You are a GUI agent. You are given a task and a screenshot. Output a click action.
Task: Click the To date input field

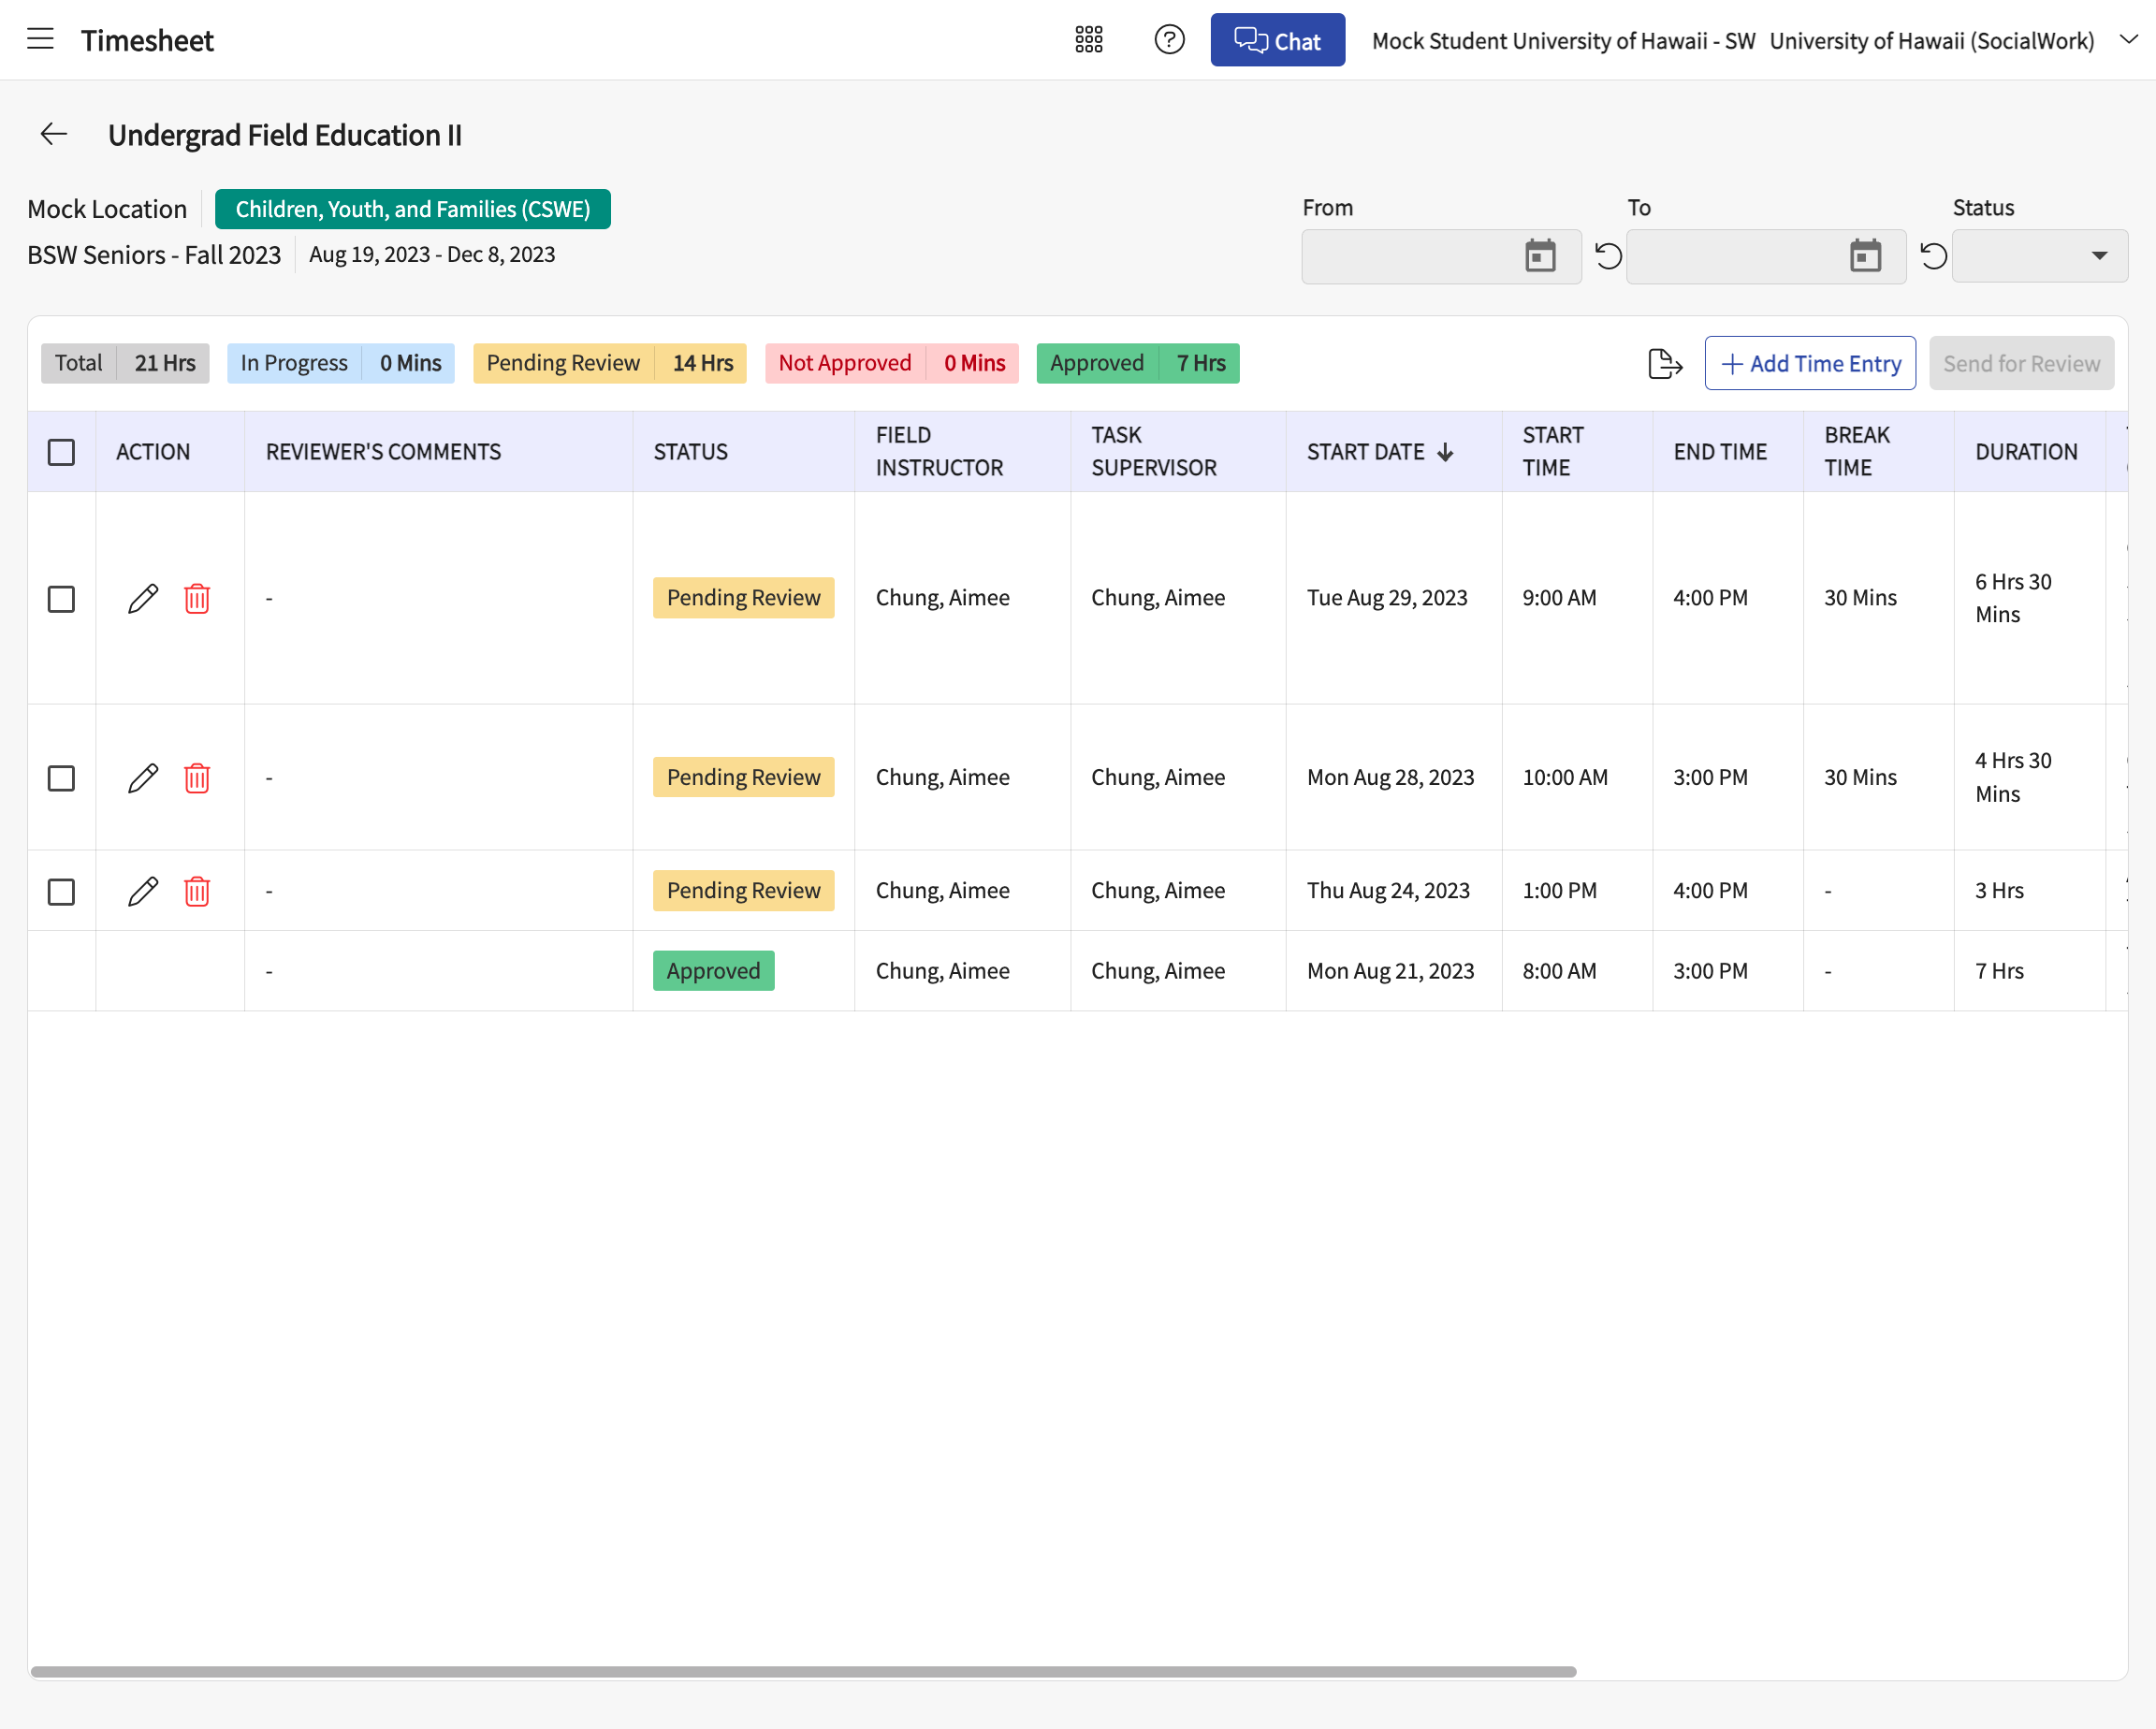click(1766, 256)
